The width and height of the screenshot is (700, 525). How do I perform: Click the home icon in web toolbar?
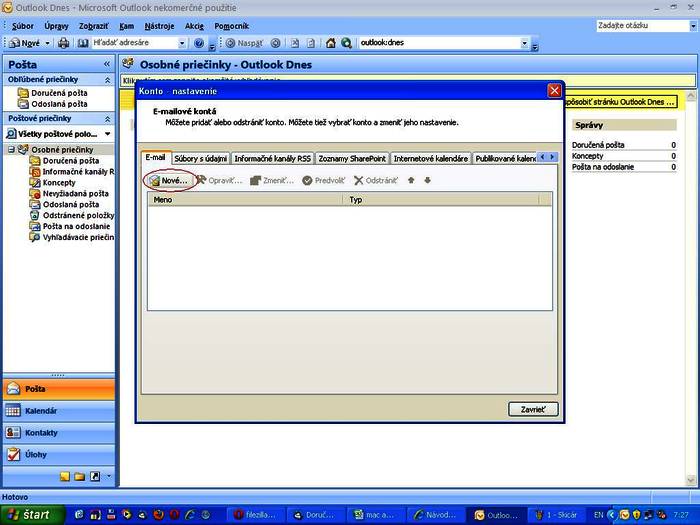pyautogui.click(x=330, y=43)
